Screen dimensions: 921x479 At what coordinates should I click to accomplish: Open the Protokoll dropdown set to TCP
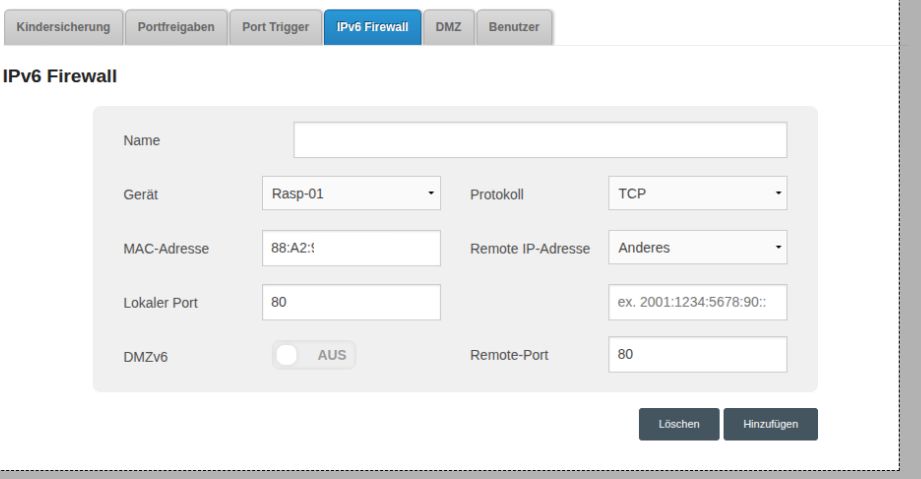pos(697,193)
